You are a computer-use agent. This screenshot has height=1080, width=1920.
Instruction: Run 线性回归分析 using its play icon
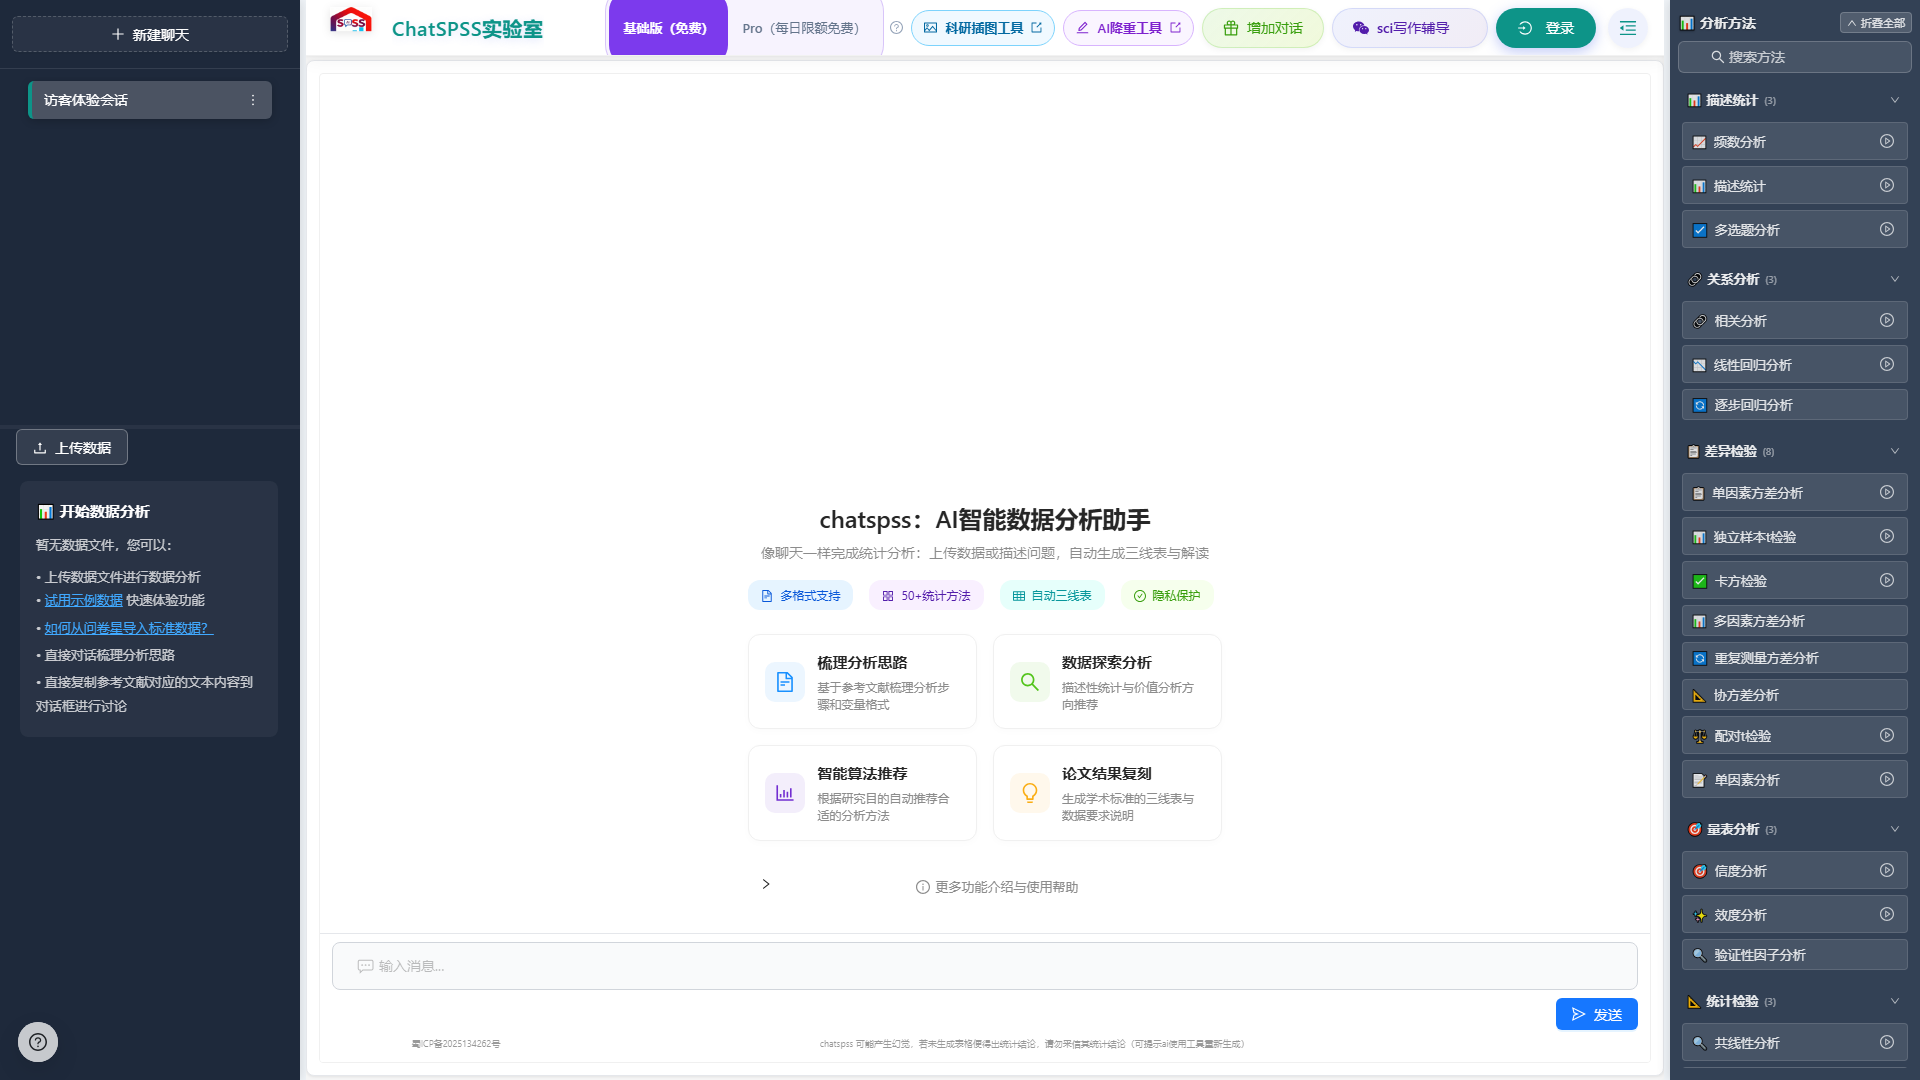[x=1886, y=365]
